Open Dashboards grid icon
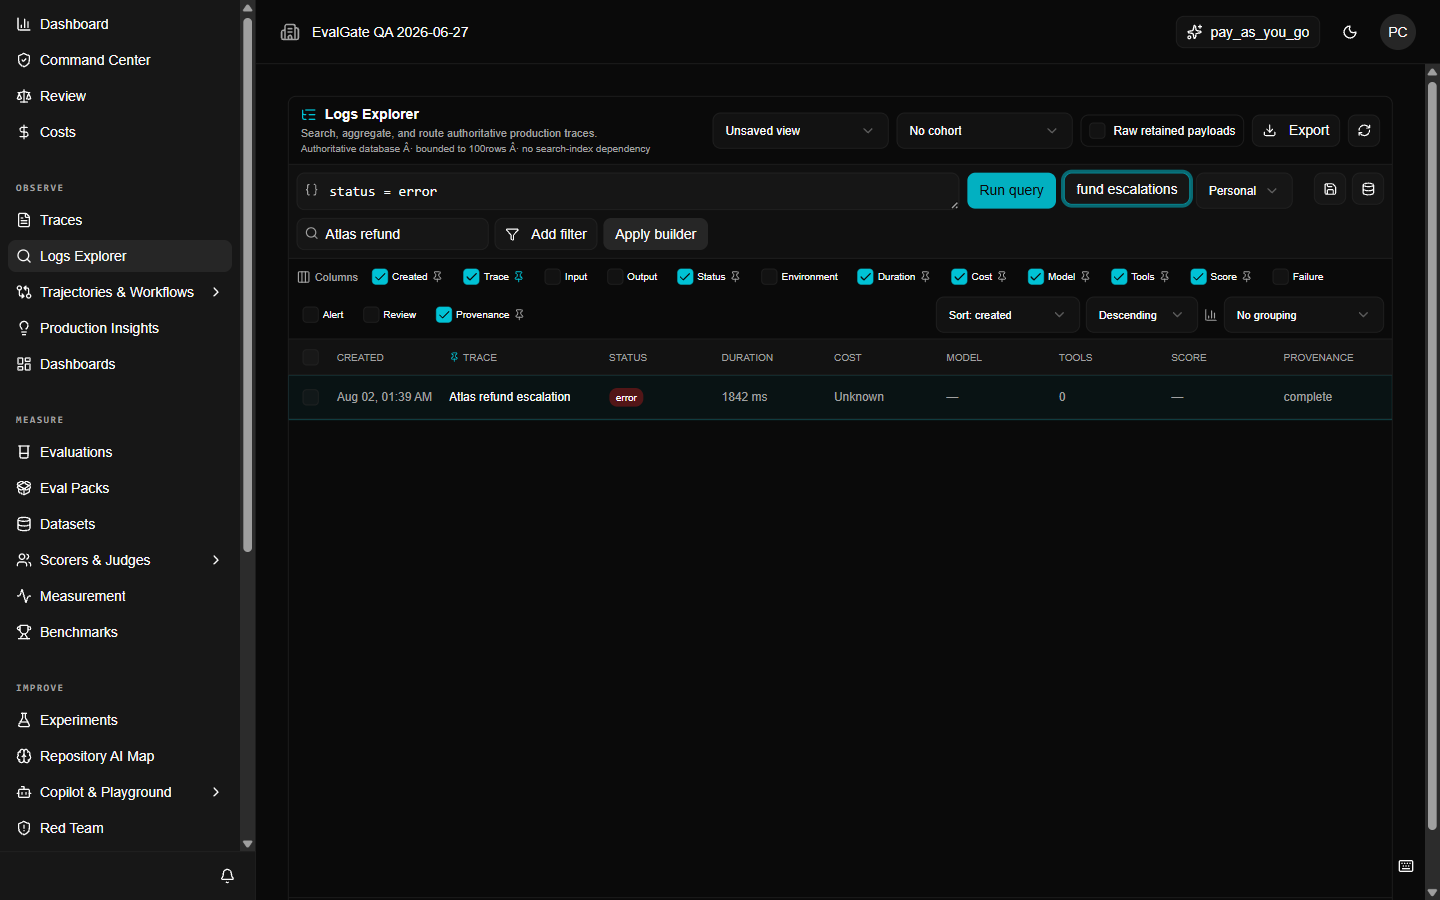The image size is (1440, 900). pos(24,364)
